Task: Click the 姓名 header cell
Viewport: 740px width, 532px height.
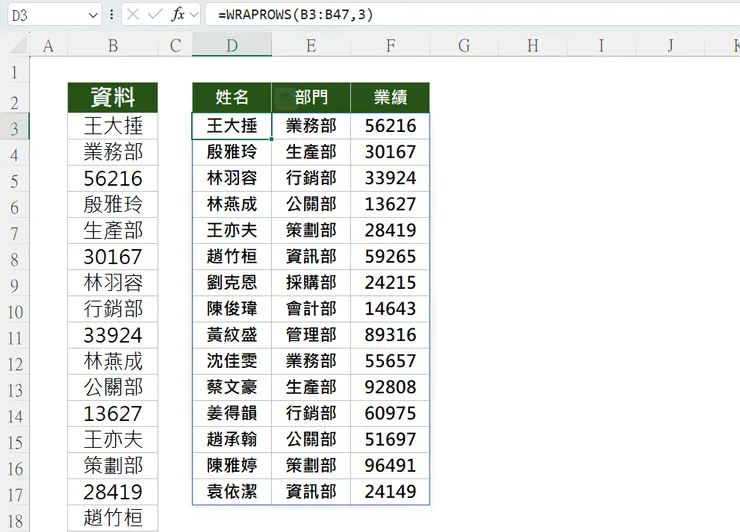Action: pos(232,98)
